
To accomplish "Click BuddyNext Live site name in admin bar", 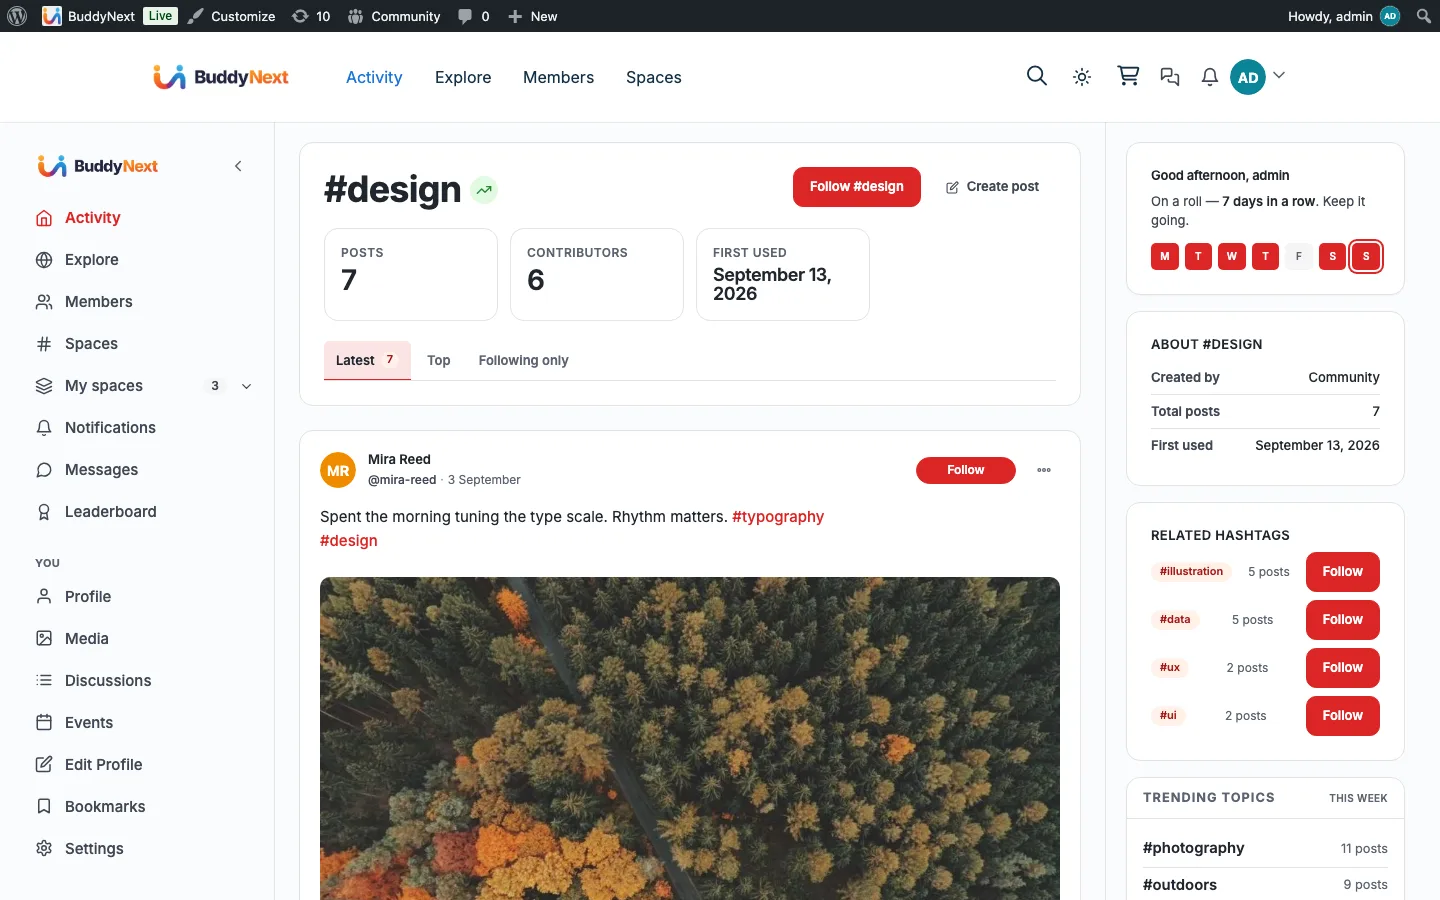I will [110, 16].
